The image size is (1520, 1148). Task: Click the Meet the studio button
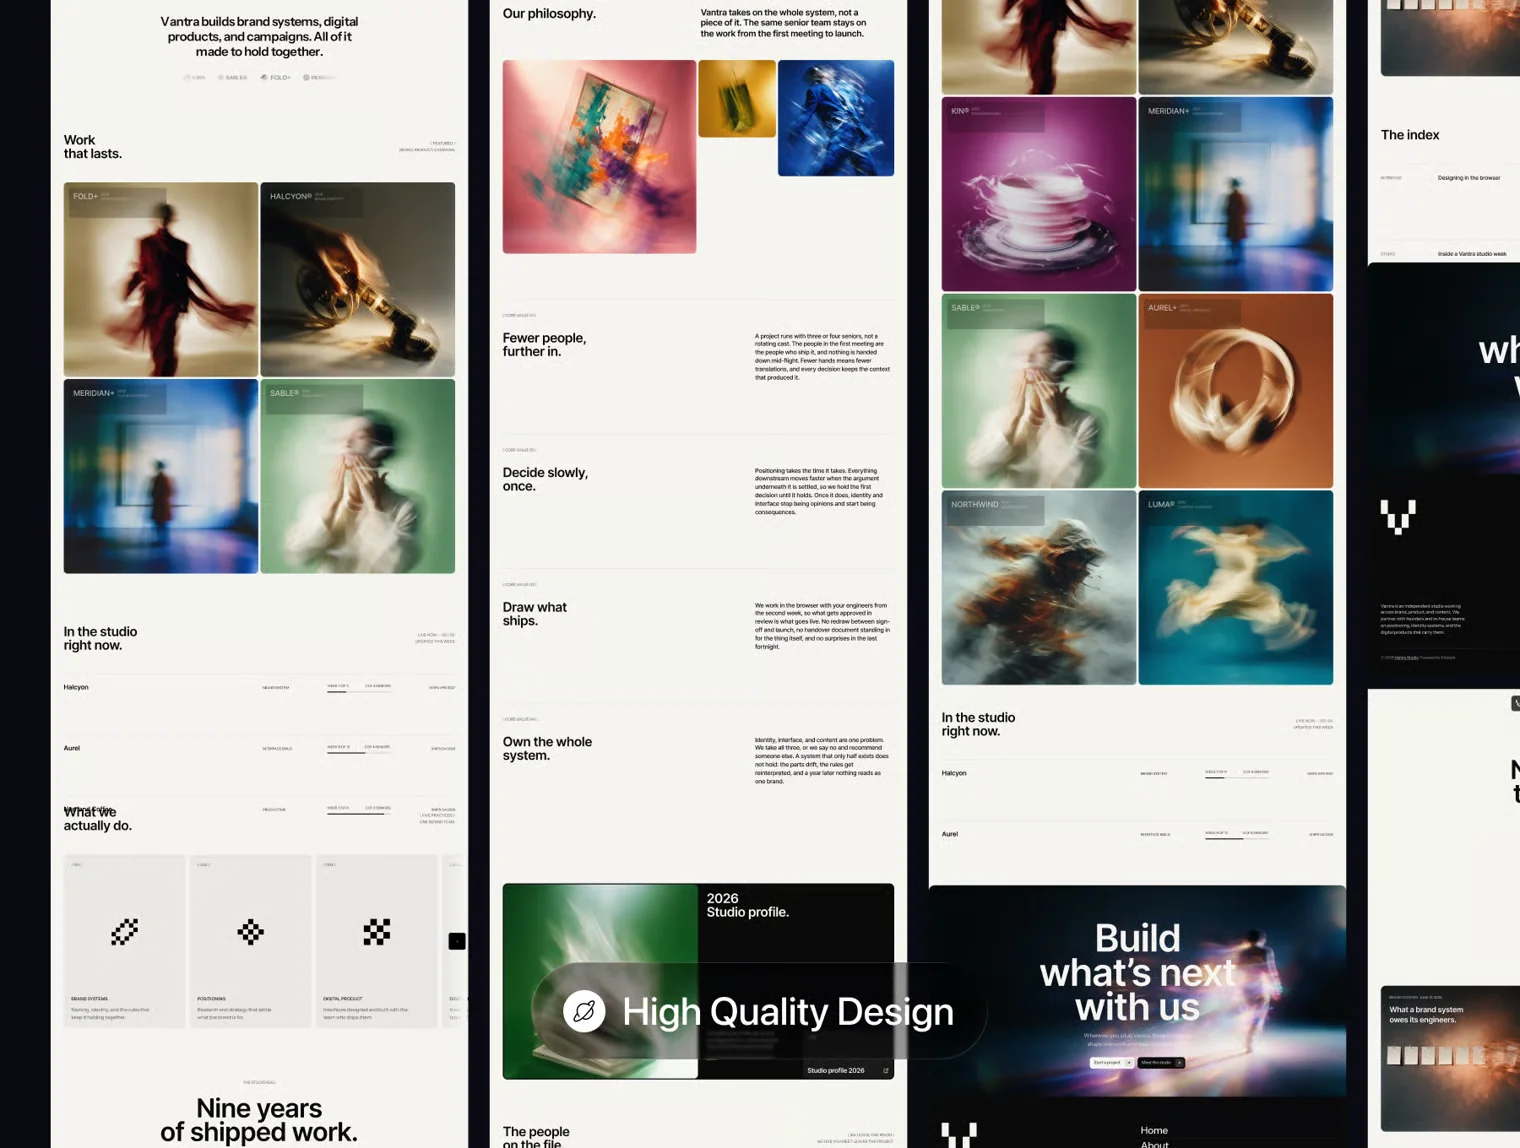tap(1161, 1063)
